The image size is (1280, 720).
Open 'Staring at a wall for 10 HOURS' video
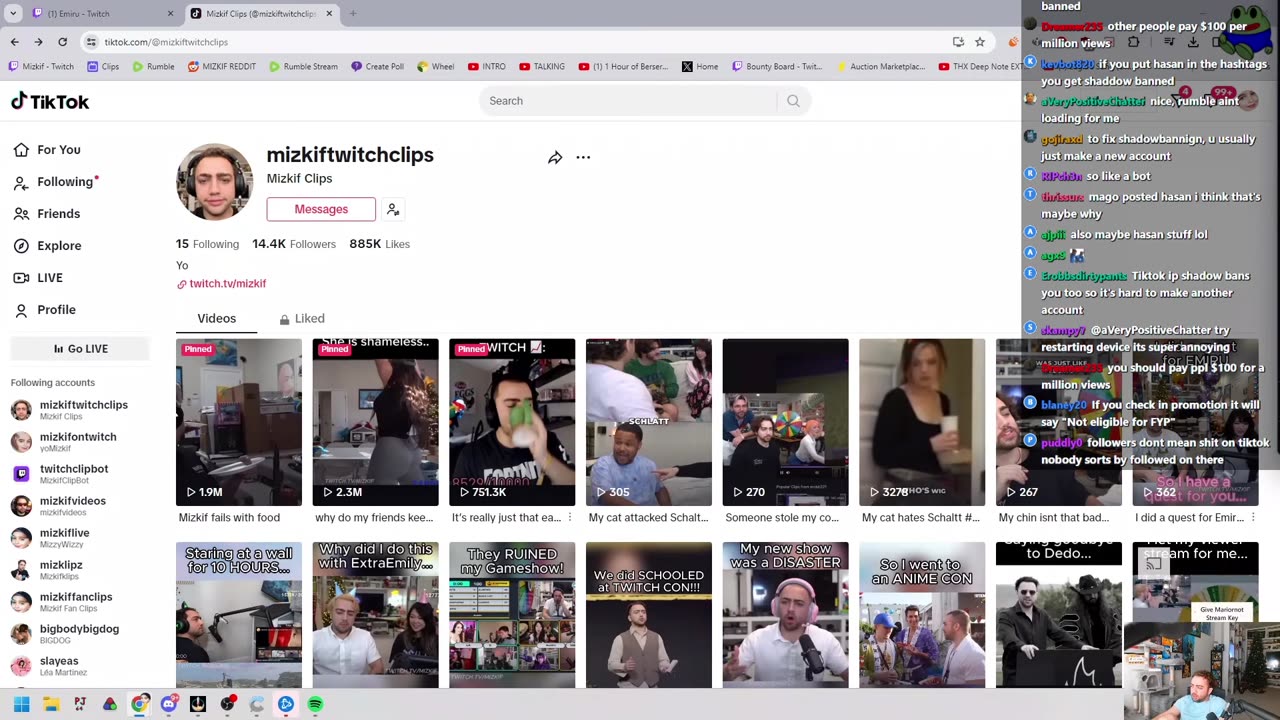coord(239,615)
